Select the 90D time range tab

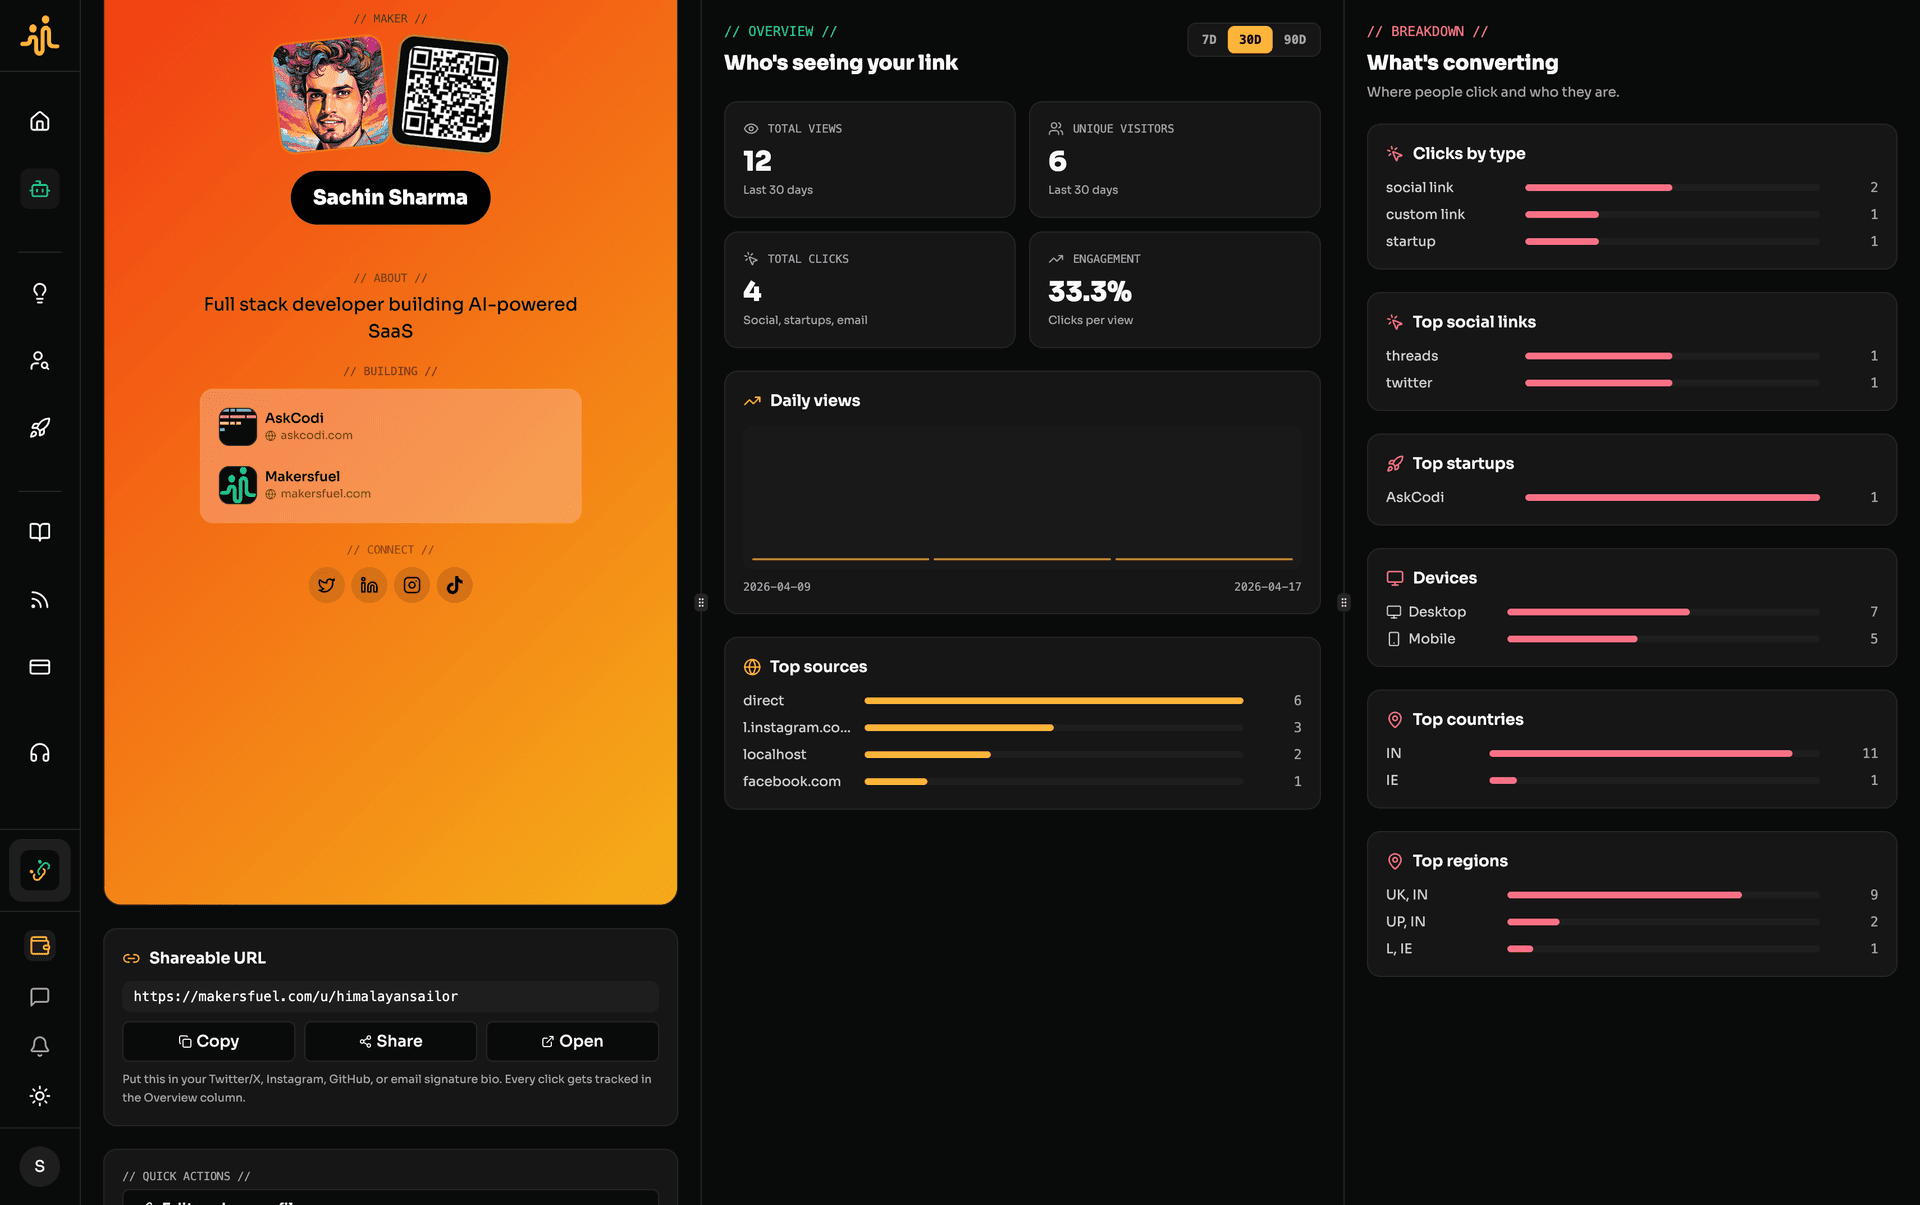[1295, 40]
